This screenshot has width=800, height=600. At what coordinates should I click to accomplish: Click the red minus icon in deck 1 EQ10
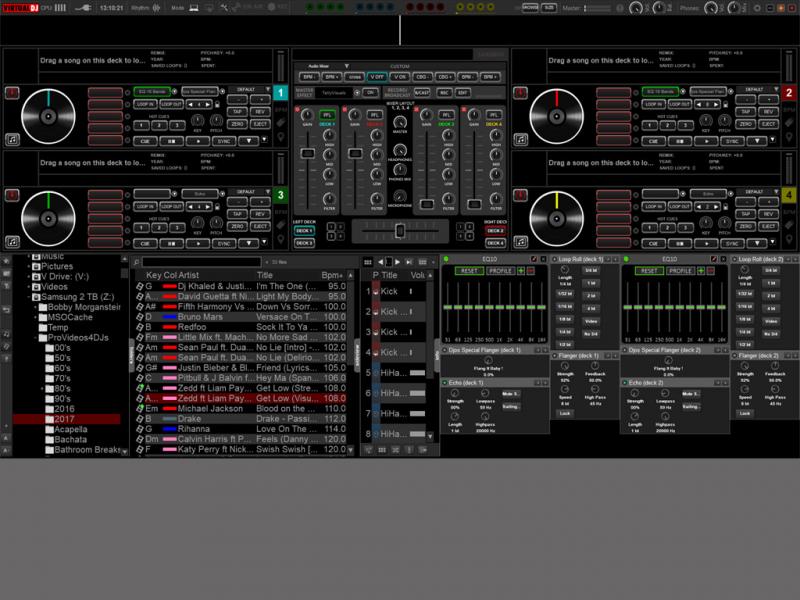531,270
